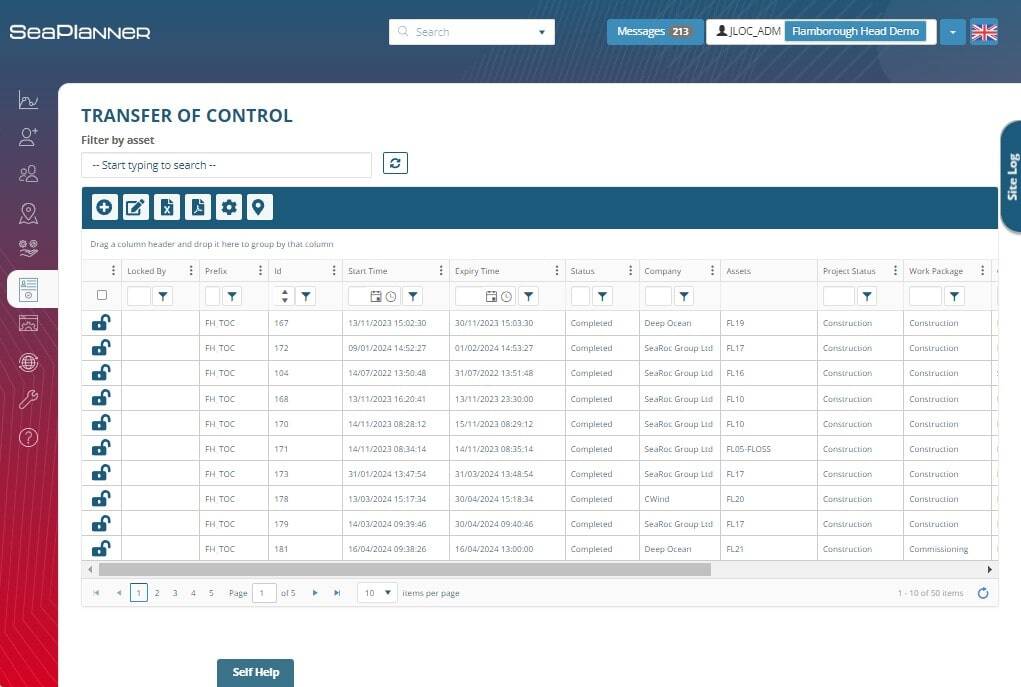The width and height of the screenshot is (1021, 687).
Task: Sort by the Expiry Time column header
Action: pos(477,271)
